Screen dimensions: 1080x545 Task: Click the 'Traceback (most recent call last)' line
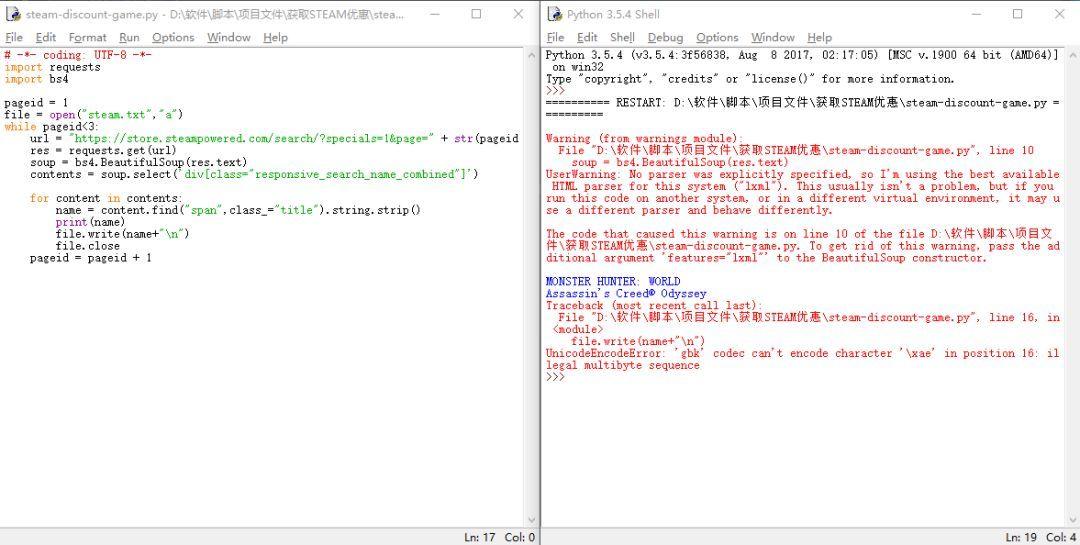(654, 305)
